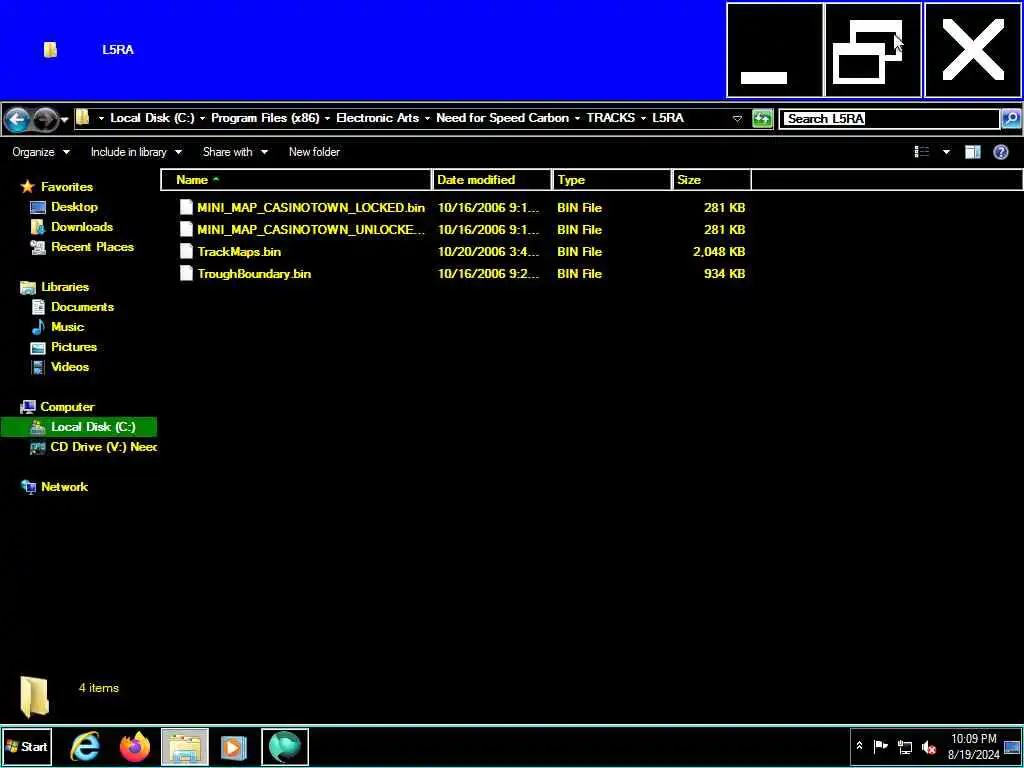Select the TrackMaps.bin file
This screenshot has width=1024, height=768.
239,252
